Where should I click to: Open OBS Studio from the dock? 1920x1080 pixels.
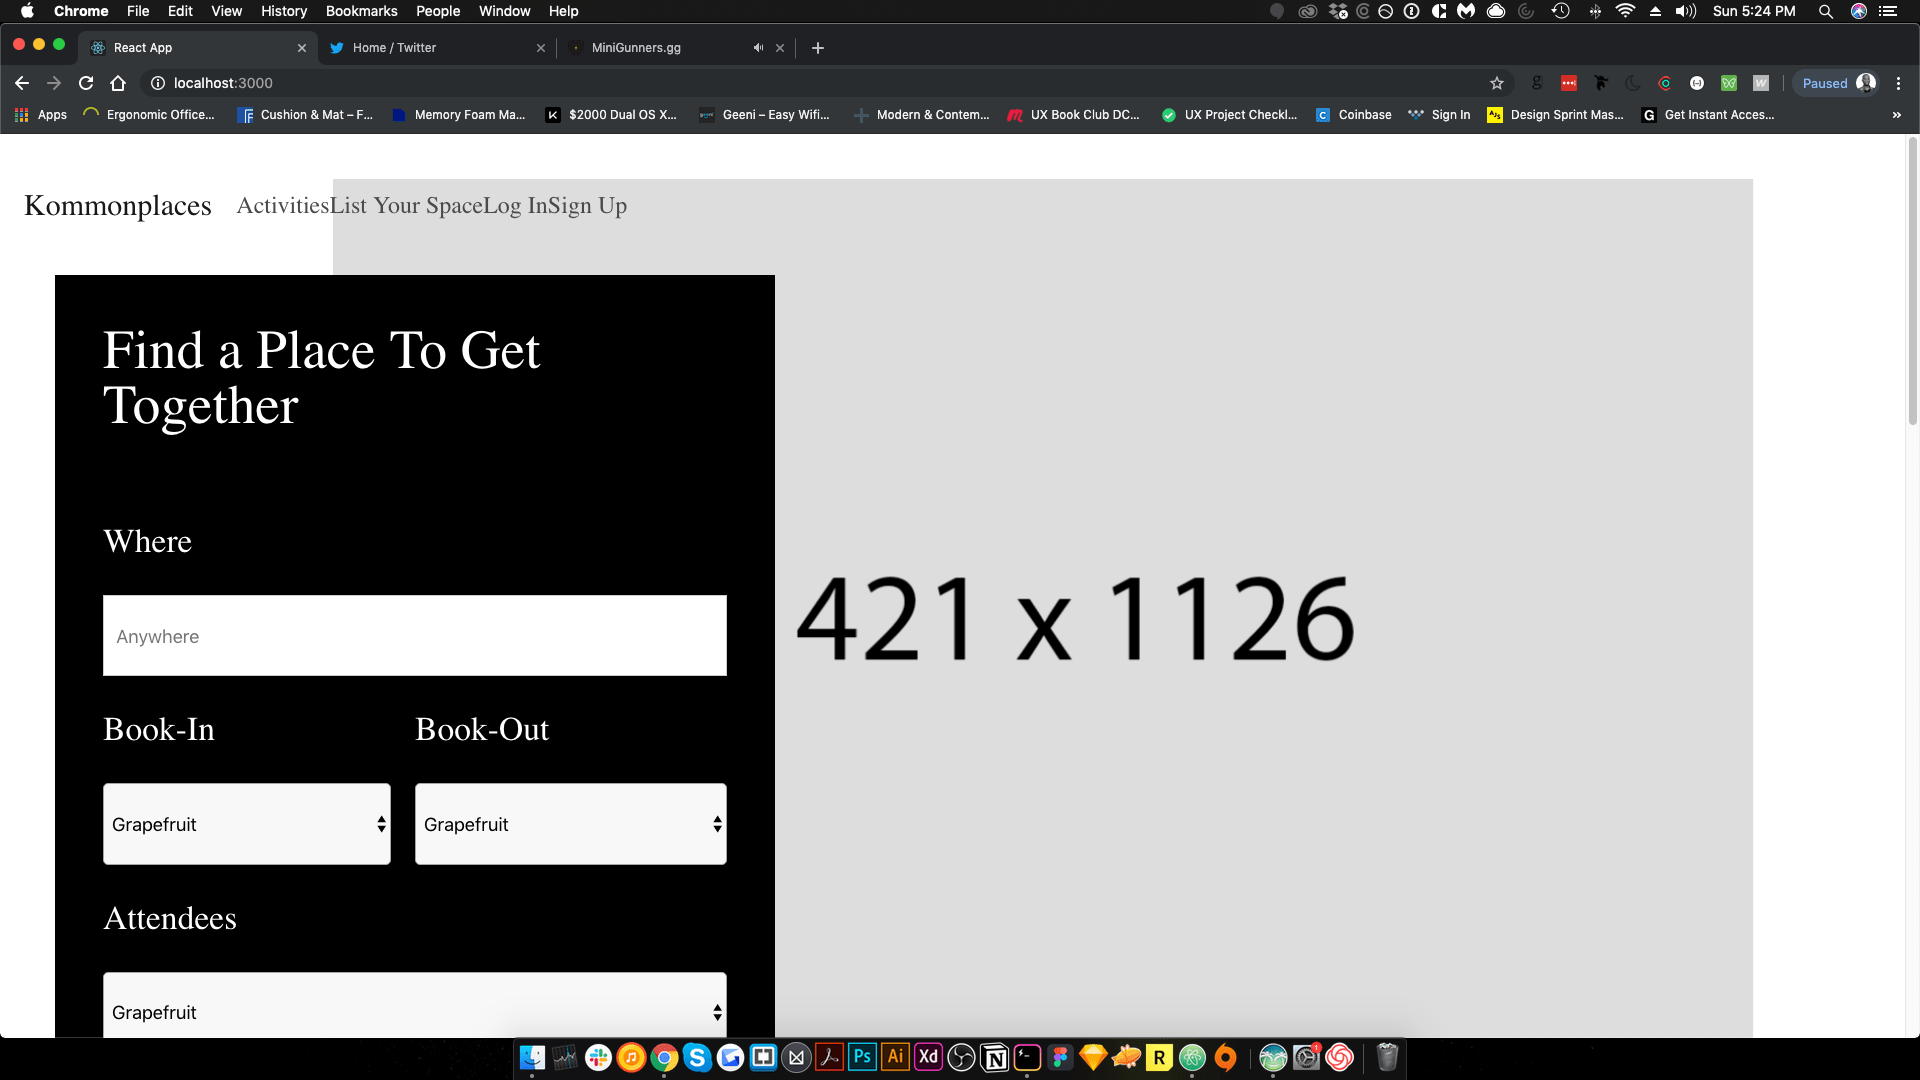960,1057
